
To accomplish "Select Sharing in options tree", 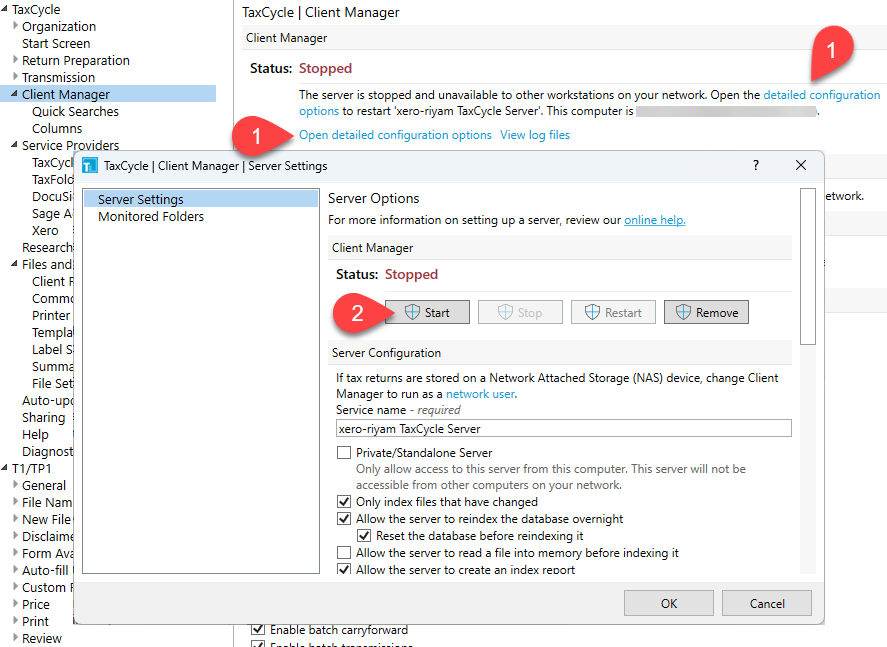I will point(44,417).
